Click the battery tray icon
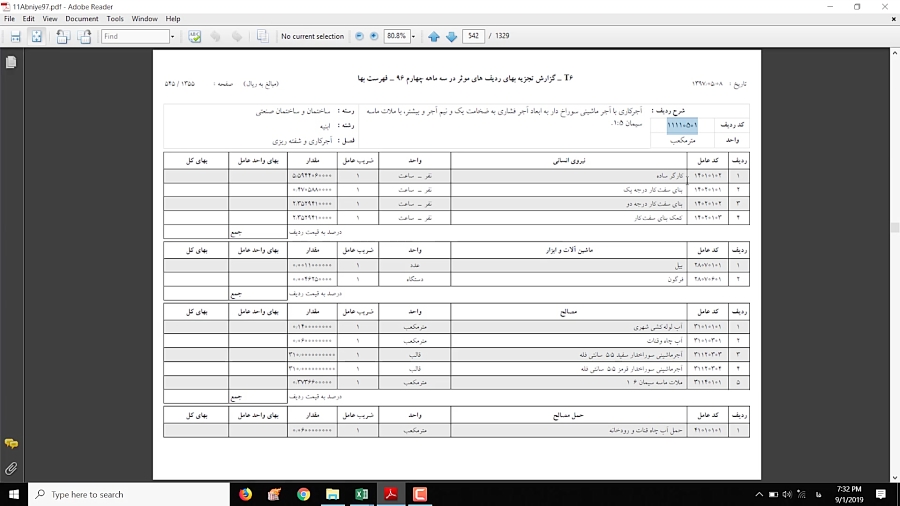 (x=773, y=494)
